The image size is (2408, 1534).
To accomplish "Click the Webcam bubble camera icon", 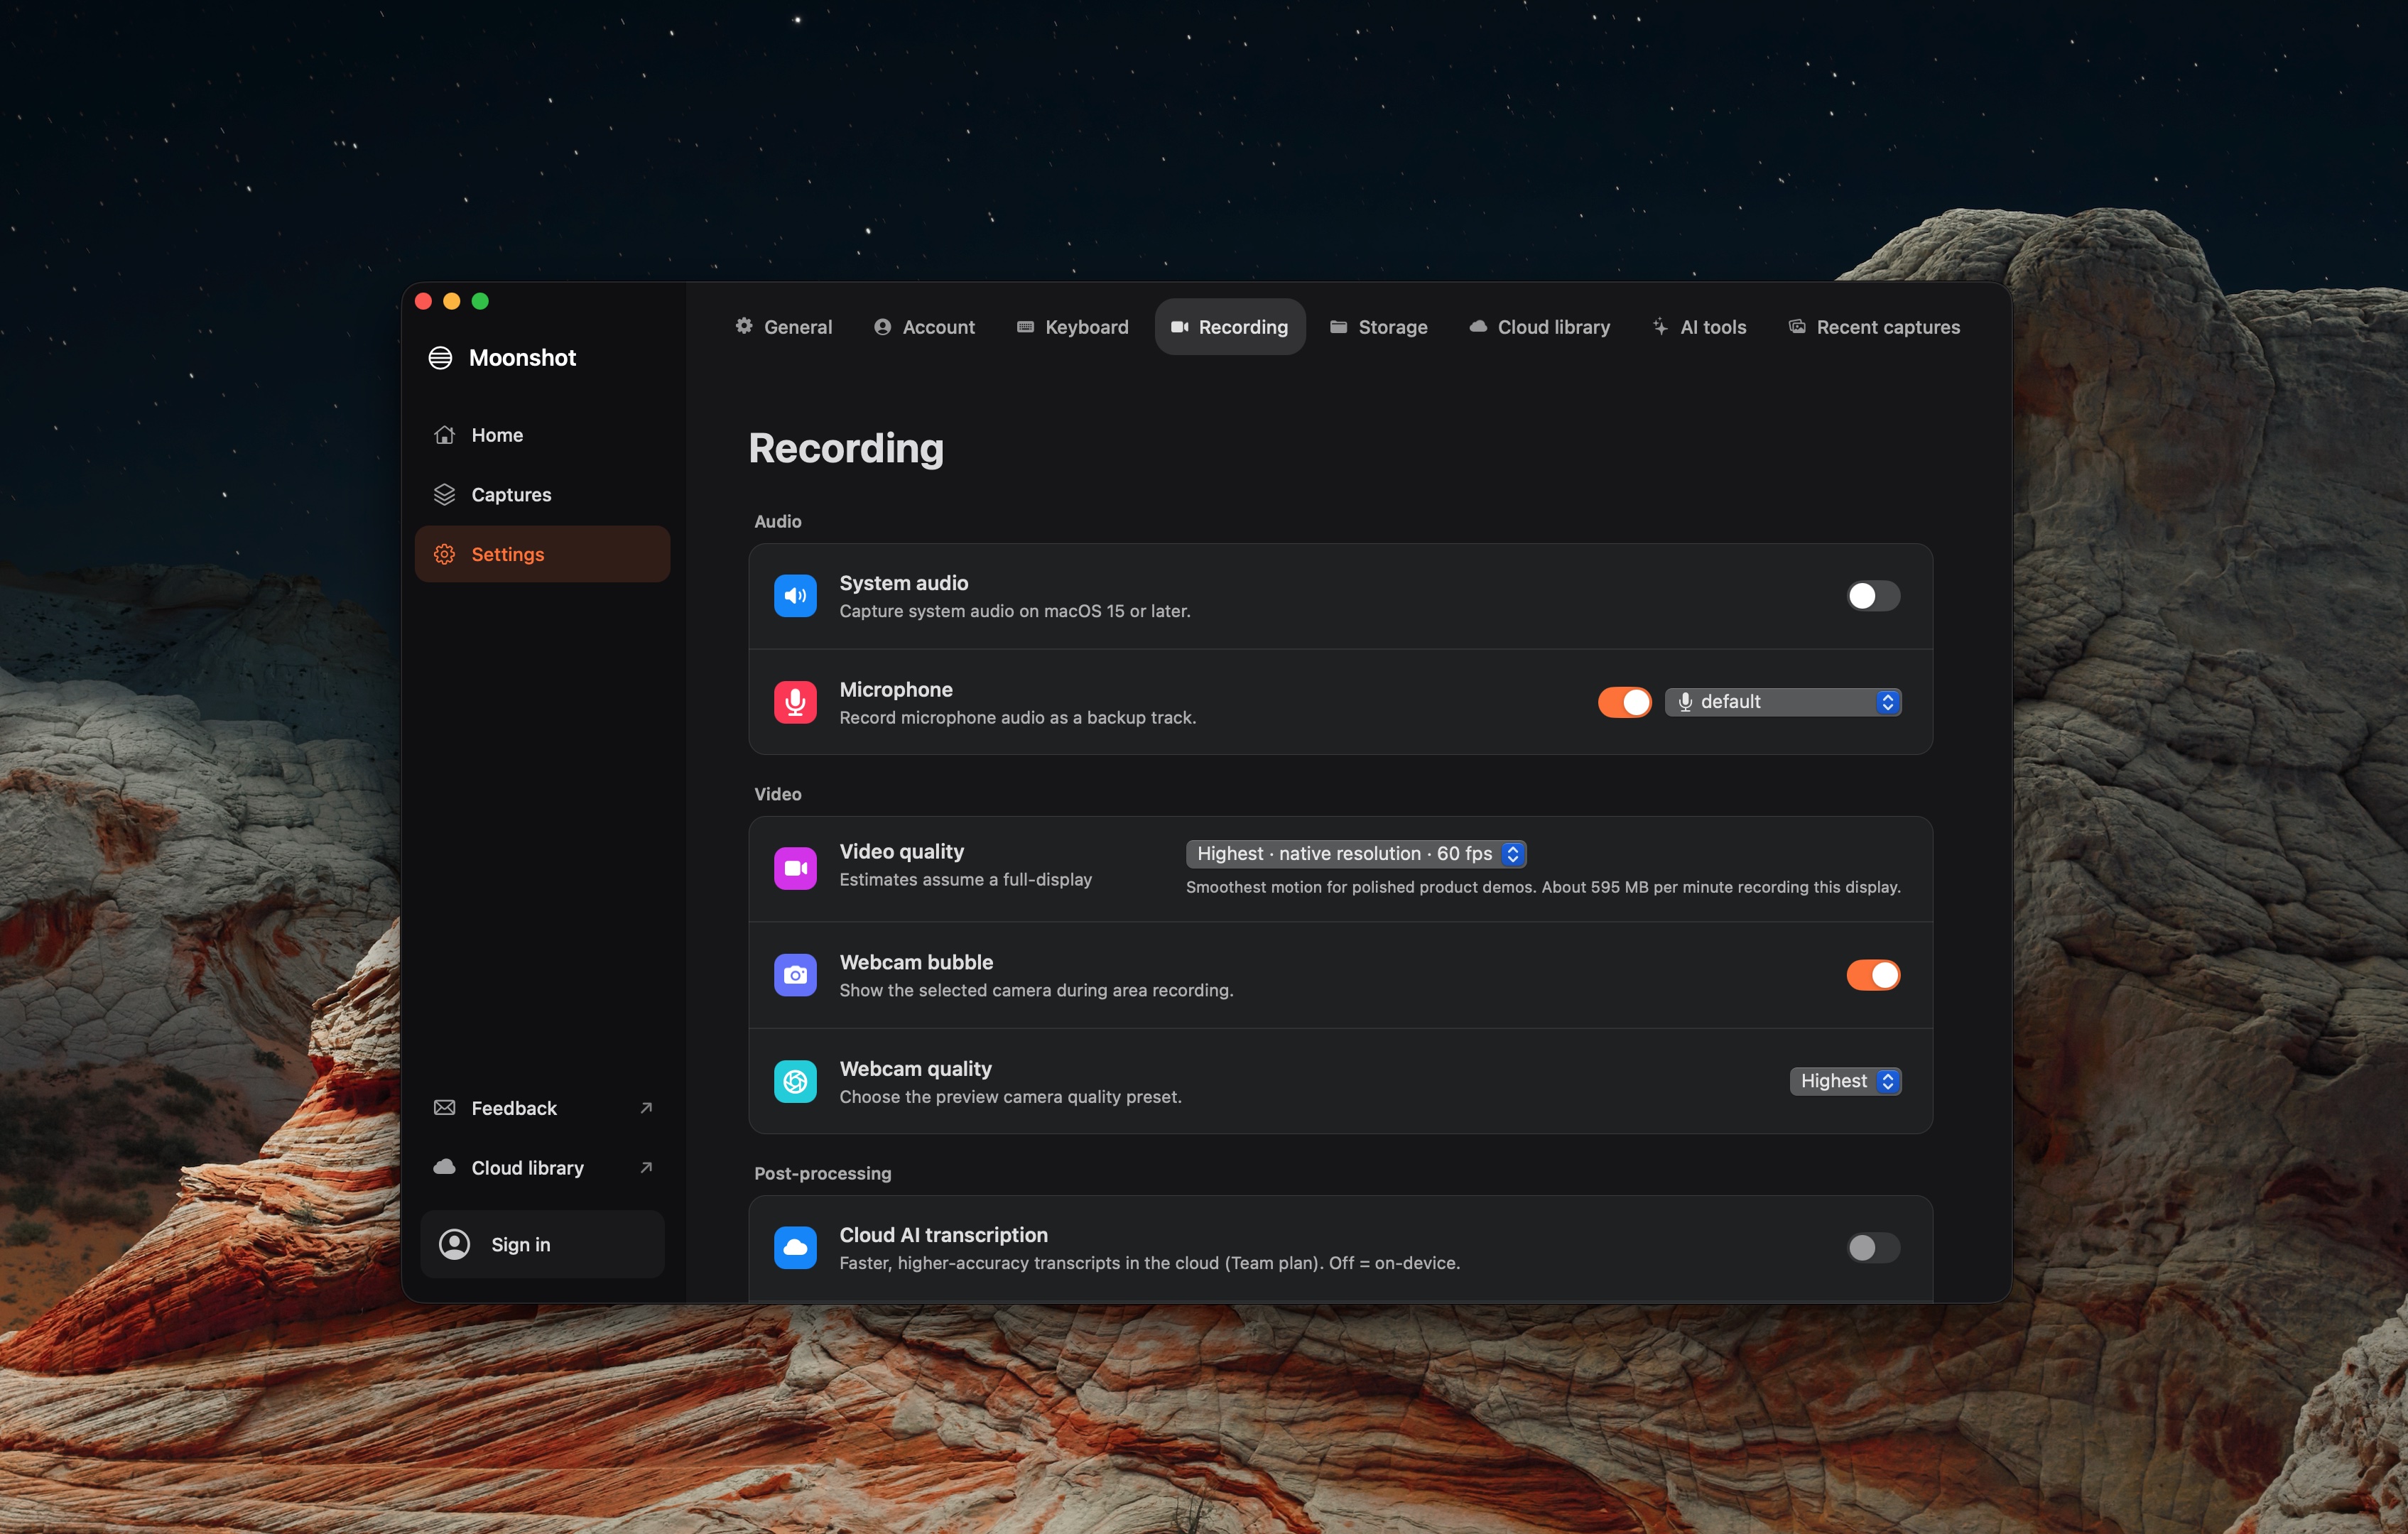I will point(795,975).
